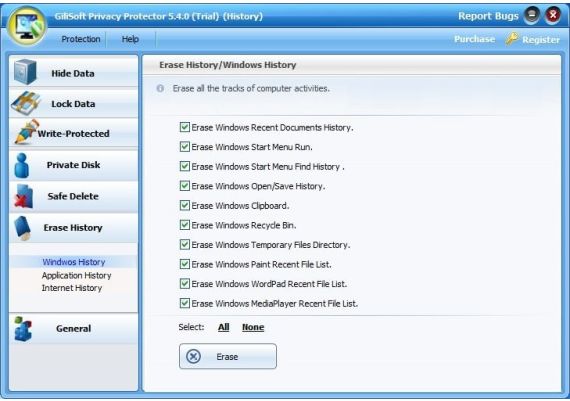Click the Hide Data safe icon

[x=25, y=72]
